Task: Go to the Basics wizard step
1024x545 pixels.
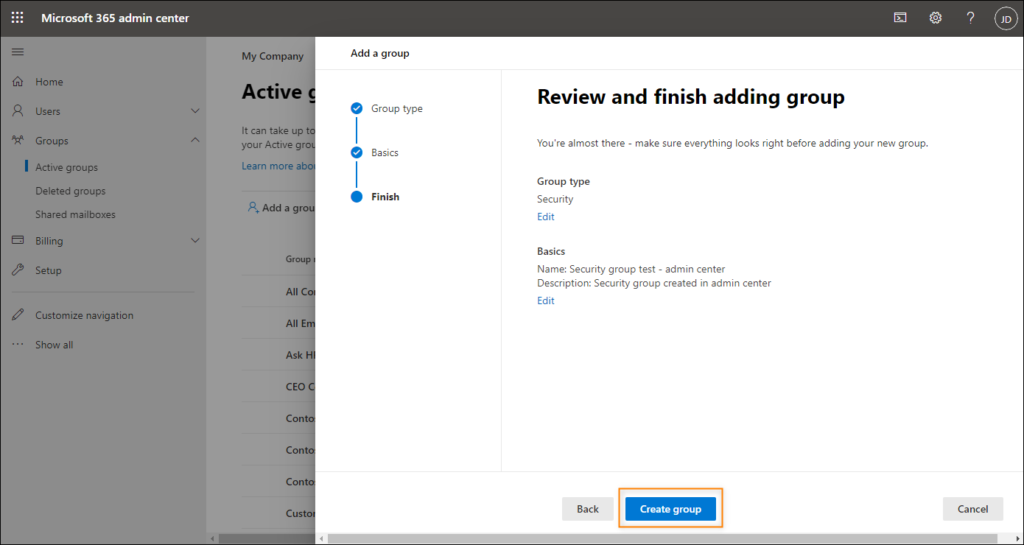Action: (x=385, y=153)
